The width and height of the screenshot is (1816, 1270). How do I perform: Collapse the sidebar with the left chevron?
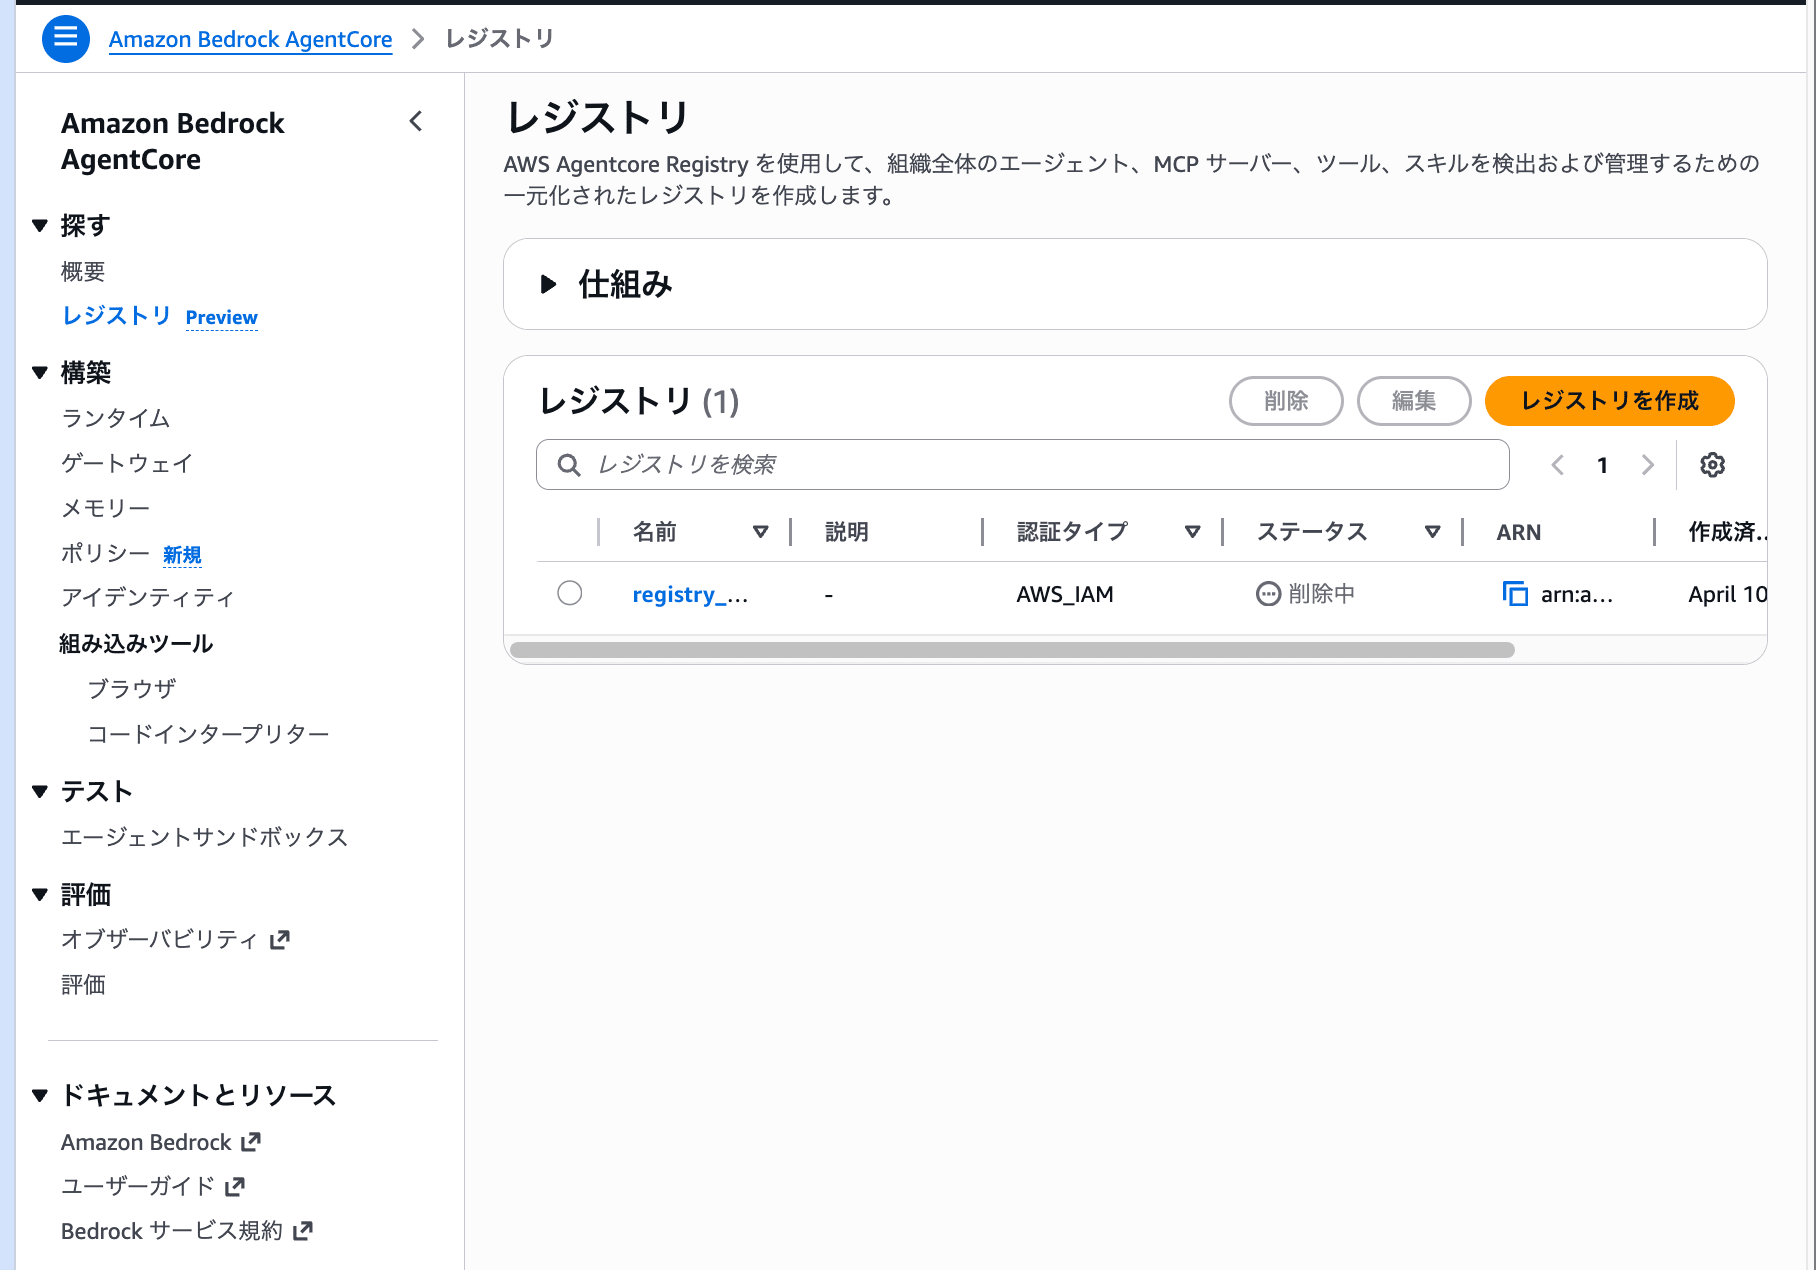[x=417, y=122]
